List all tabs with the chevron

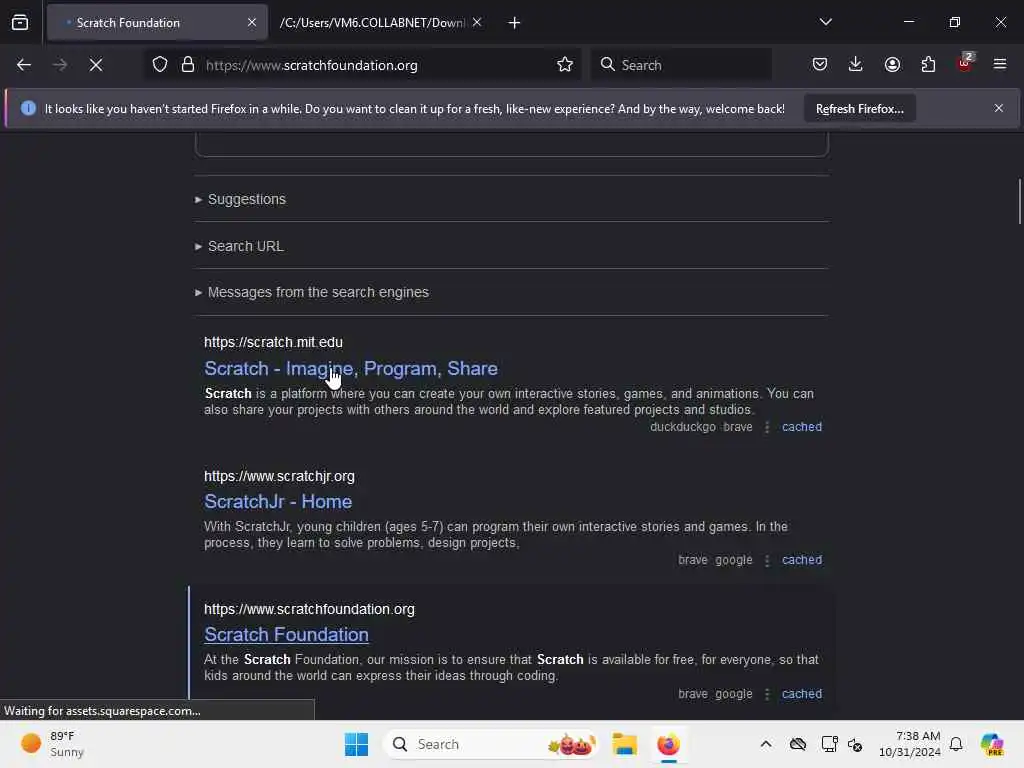point(825,22)
